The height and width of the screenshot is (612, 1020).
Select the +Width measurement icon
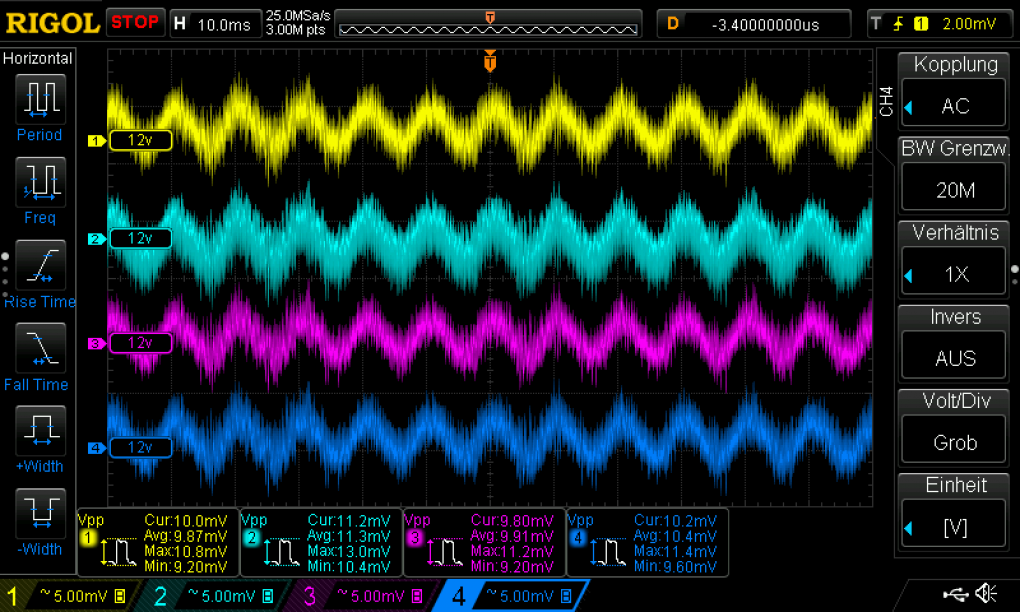coord(40,430)
